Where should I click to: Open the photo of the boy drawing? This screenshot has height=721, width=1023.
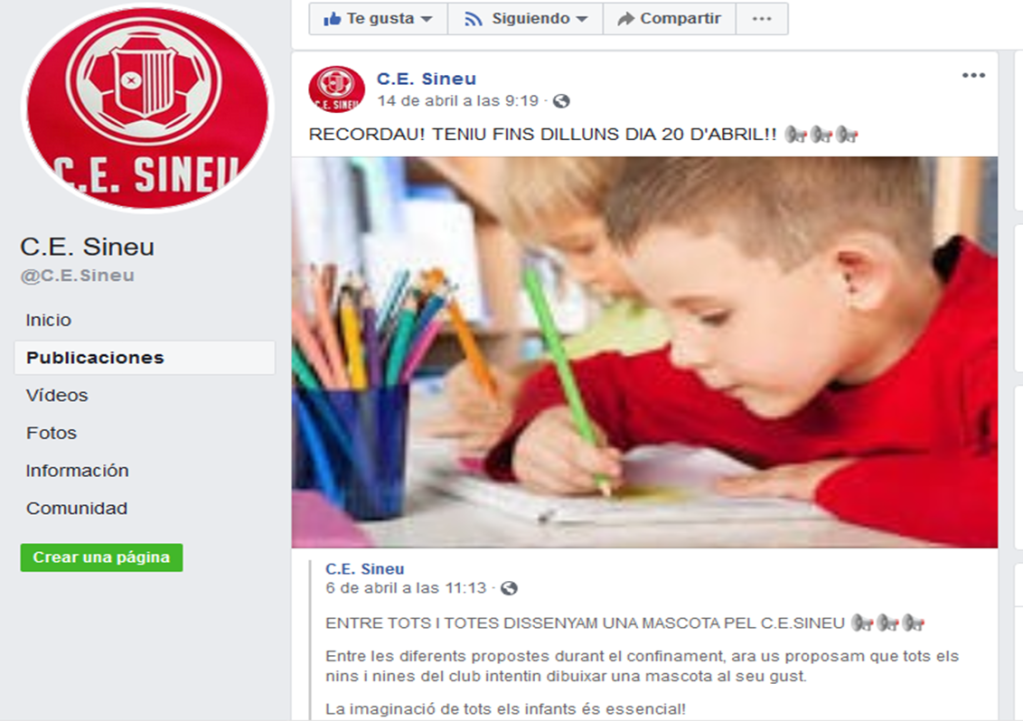645,352
